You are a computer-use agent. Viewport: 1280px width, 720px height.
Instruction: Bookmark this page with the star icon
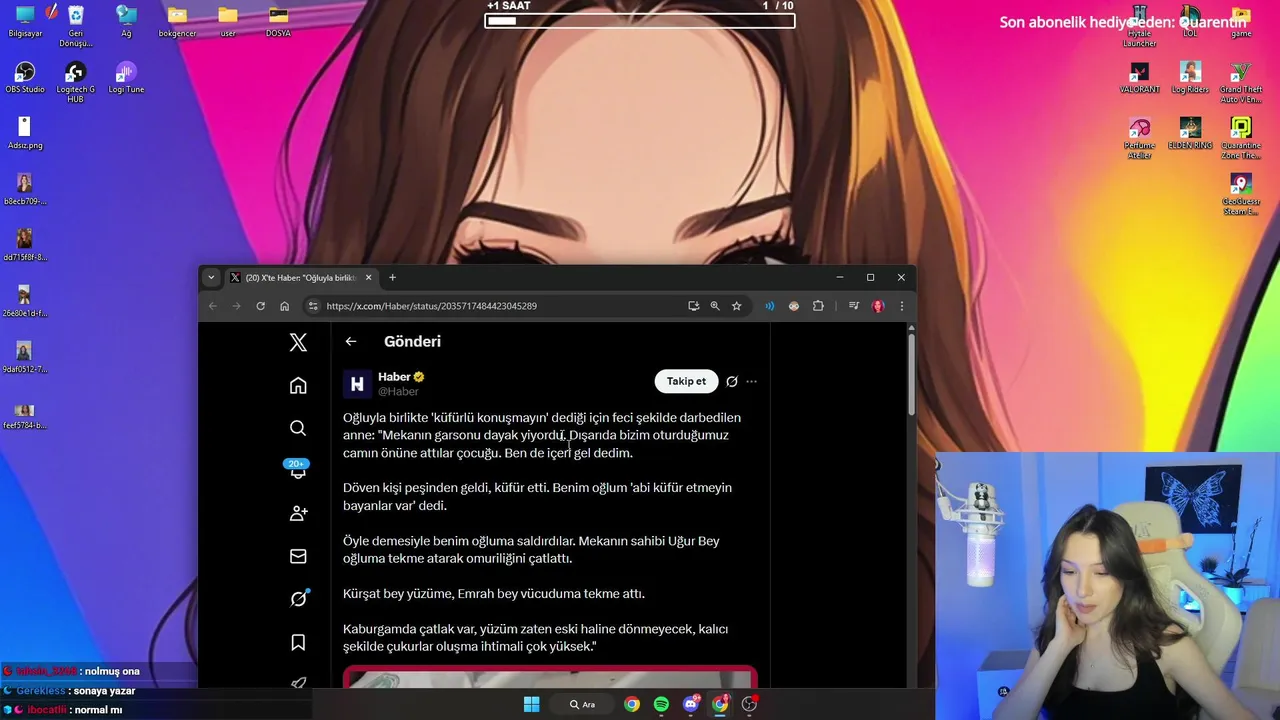pyautogui.click(x=737, y=306)
